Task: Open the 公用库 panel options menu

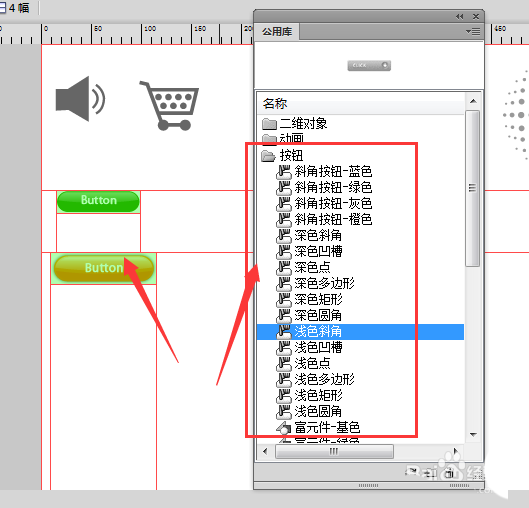Action: pyautogui.click(x=473, y=32)
